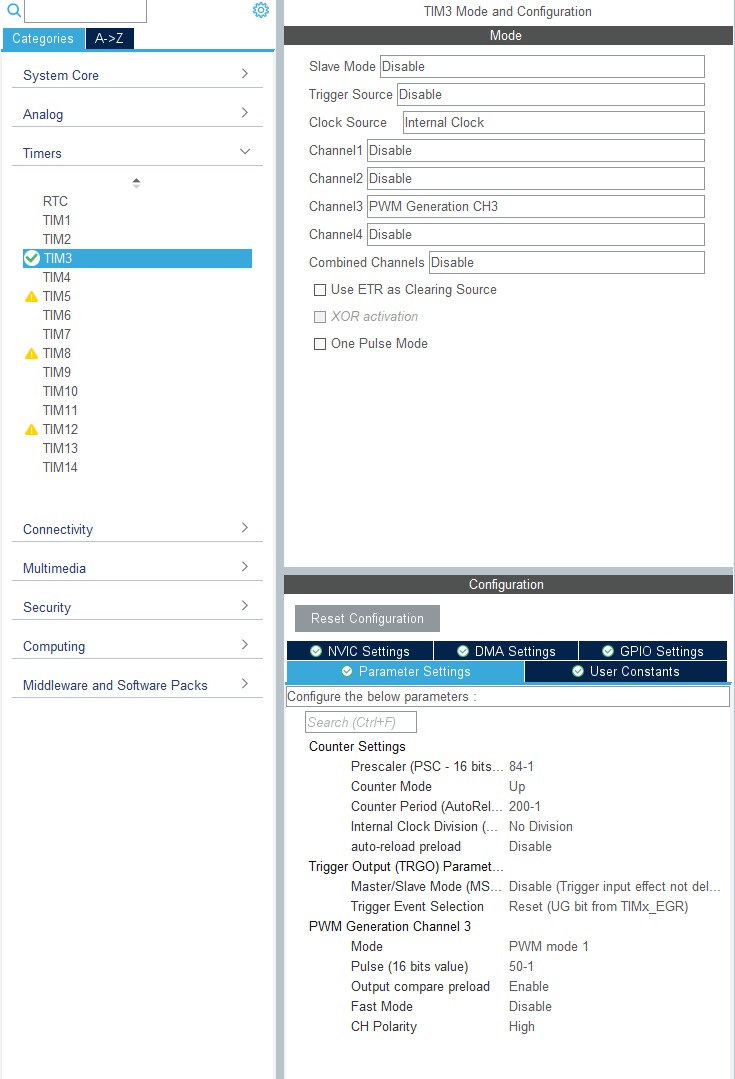Click the CH Polarity value High
Viewport: 735px width, 1079px height.
522,1027
